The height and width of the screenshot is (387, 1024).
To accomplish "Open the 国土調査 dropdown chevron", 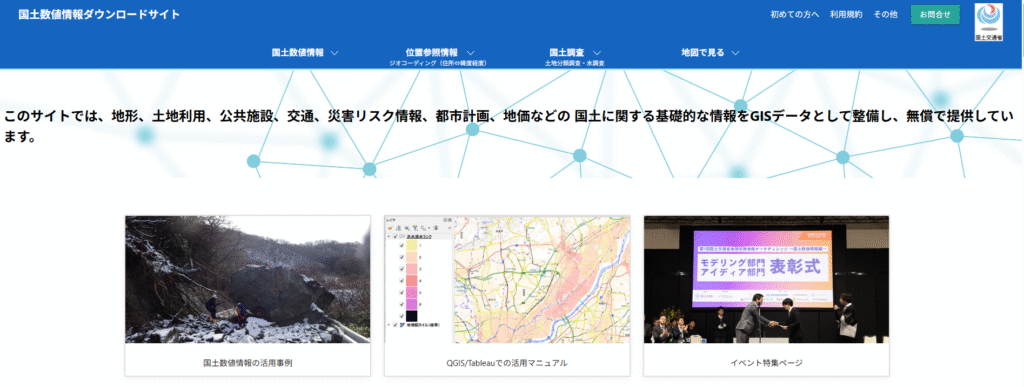I will pyautogui.click(x=597, y=53).
